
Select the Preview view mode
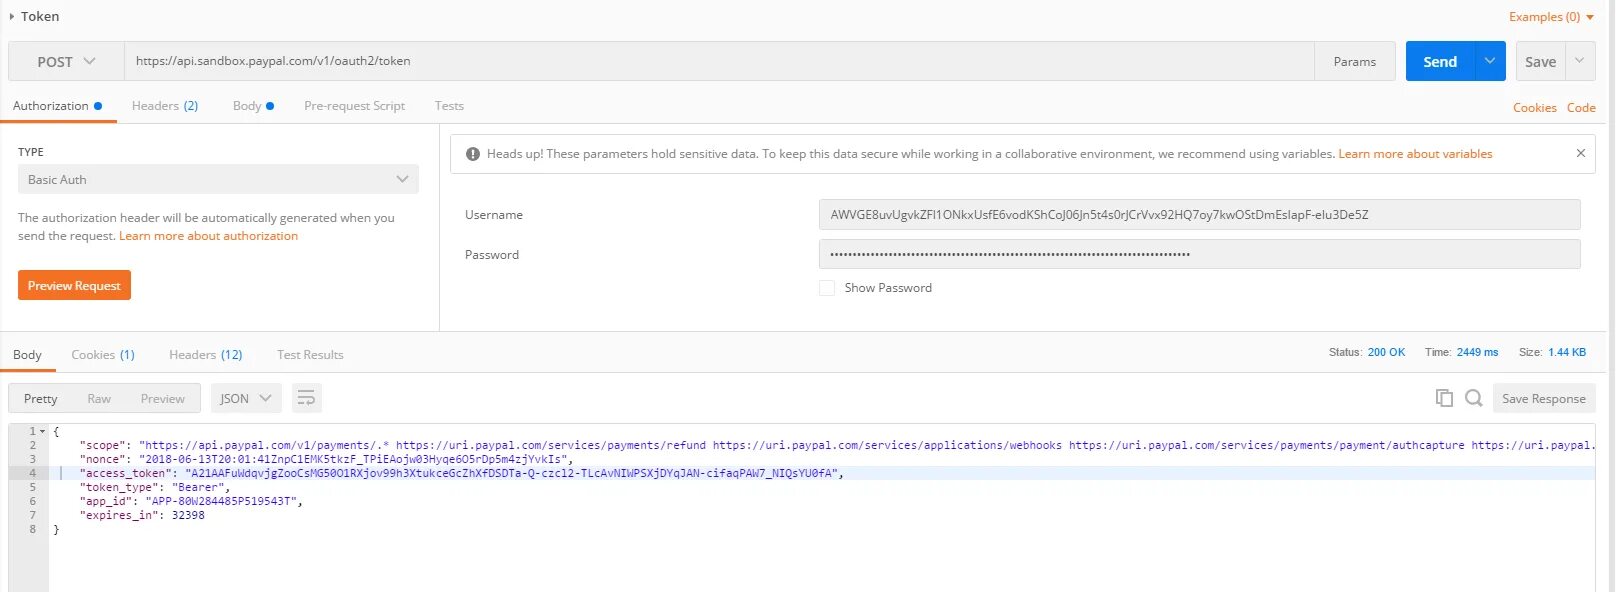tap(163, 398)
